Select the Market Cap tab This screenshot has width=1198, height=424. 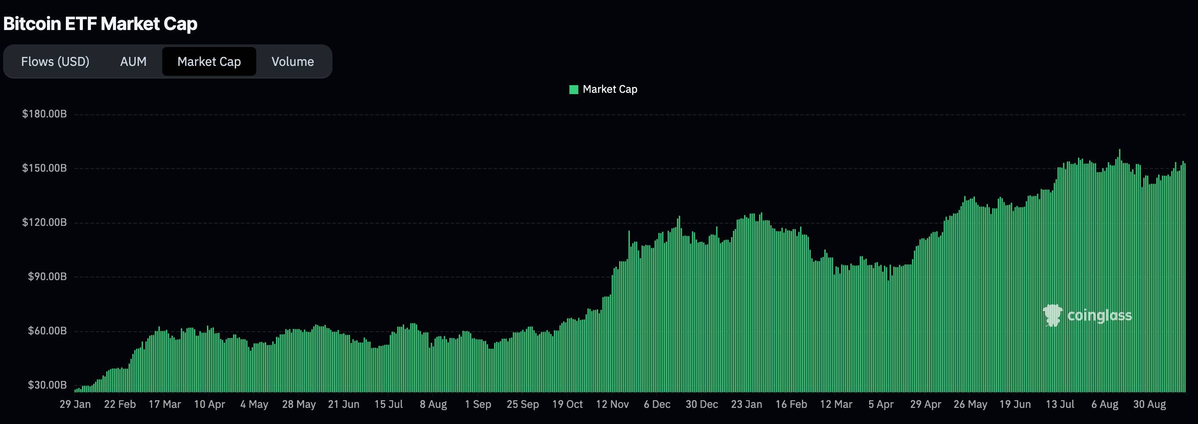coord(209,62)
